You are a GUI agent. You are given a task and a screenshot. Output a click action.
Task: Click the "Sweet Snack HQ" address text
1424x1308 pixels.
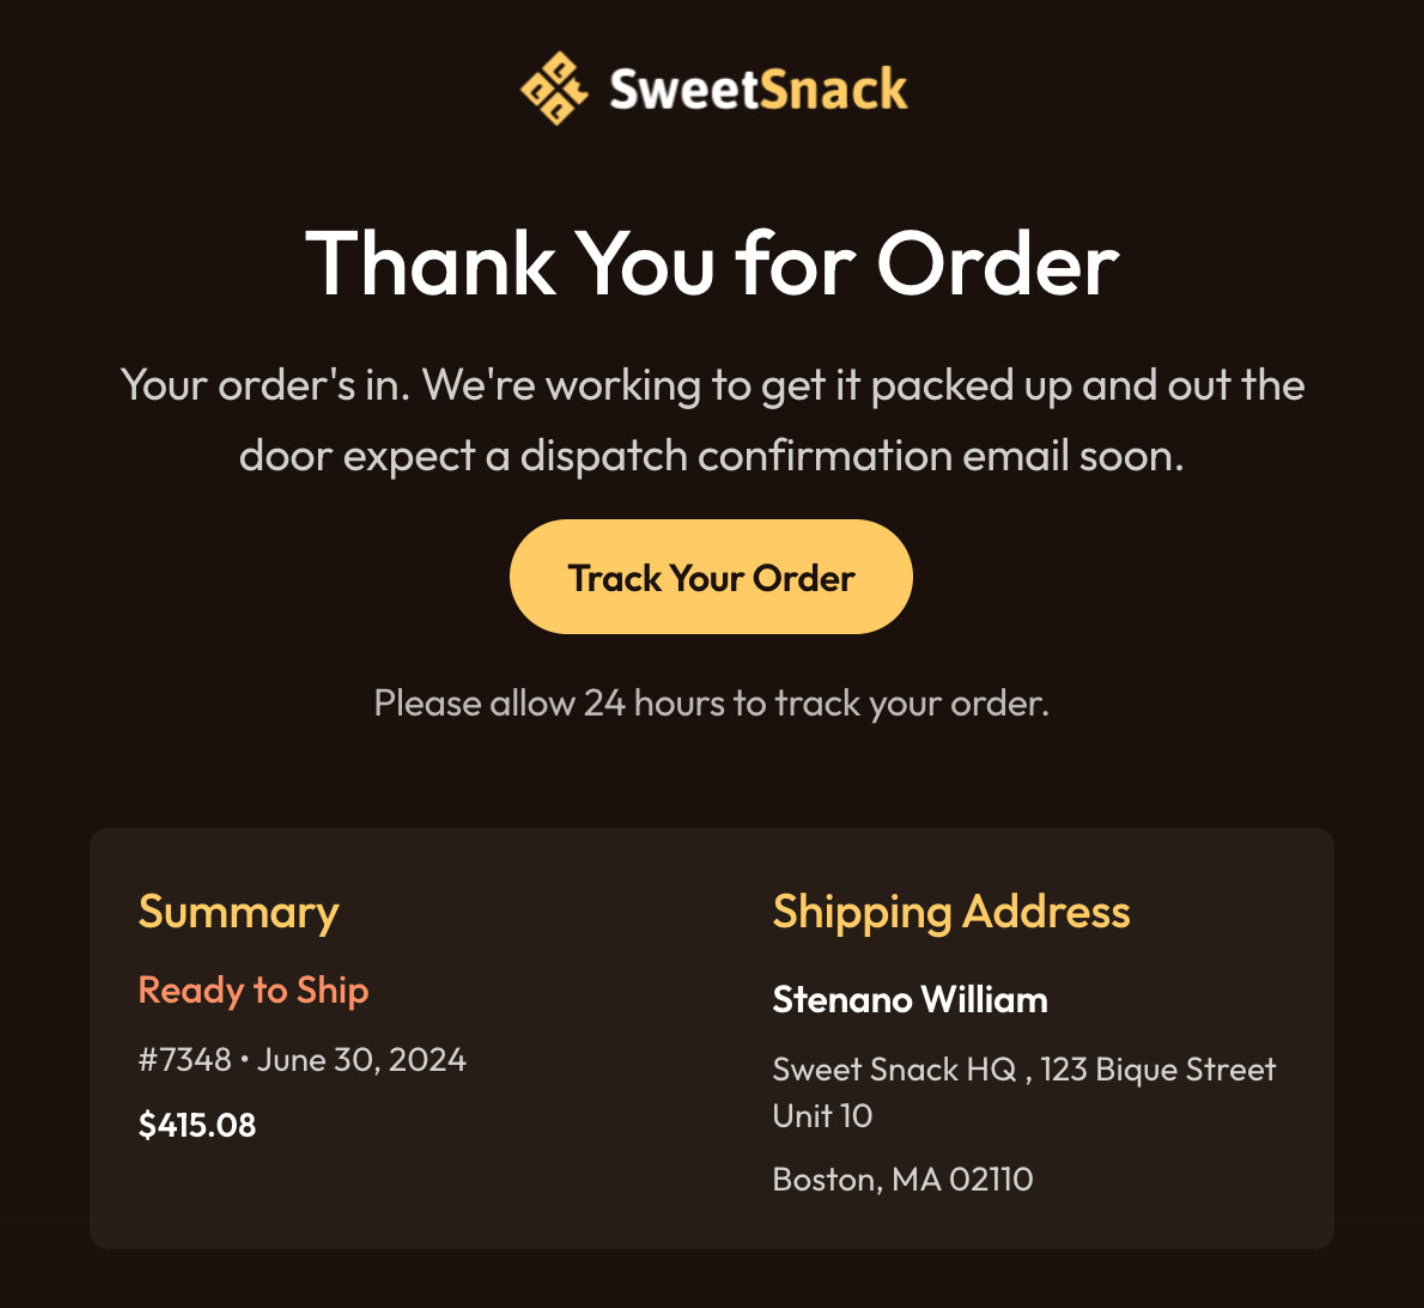894,1070
